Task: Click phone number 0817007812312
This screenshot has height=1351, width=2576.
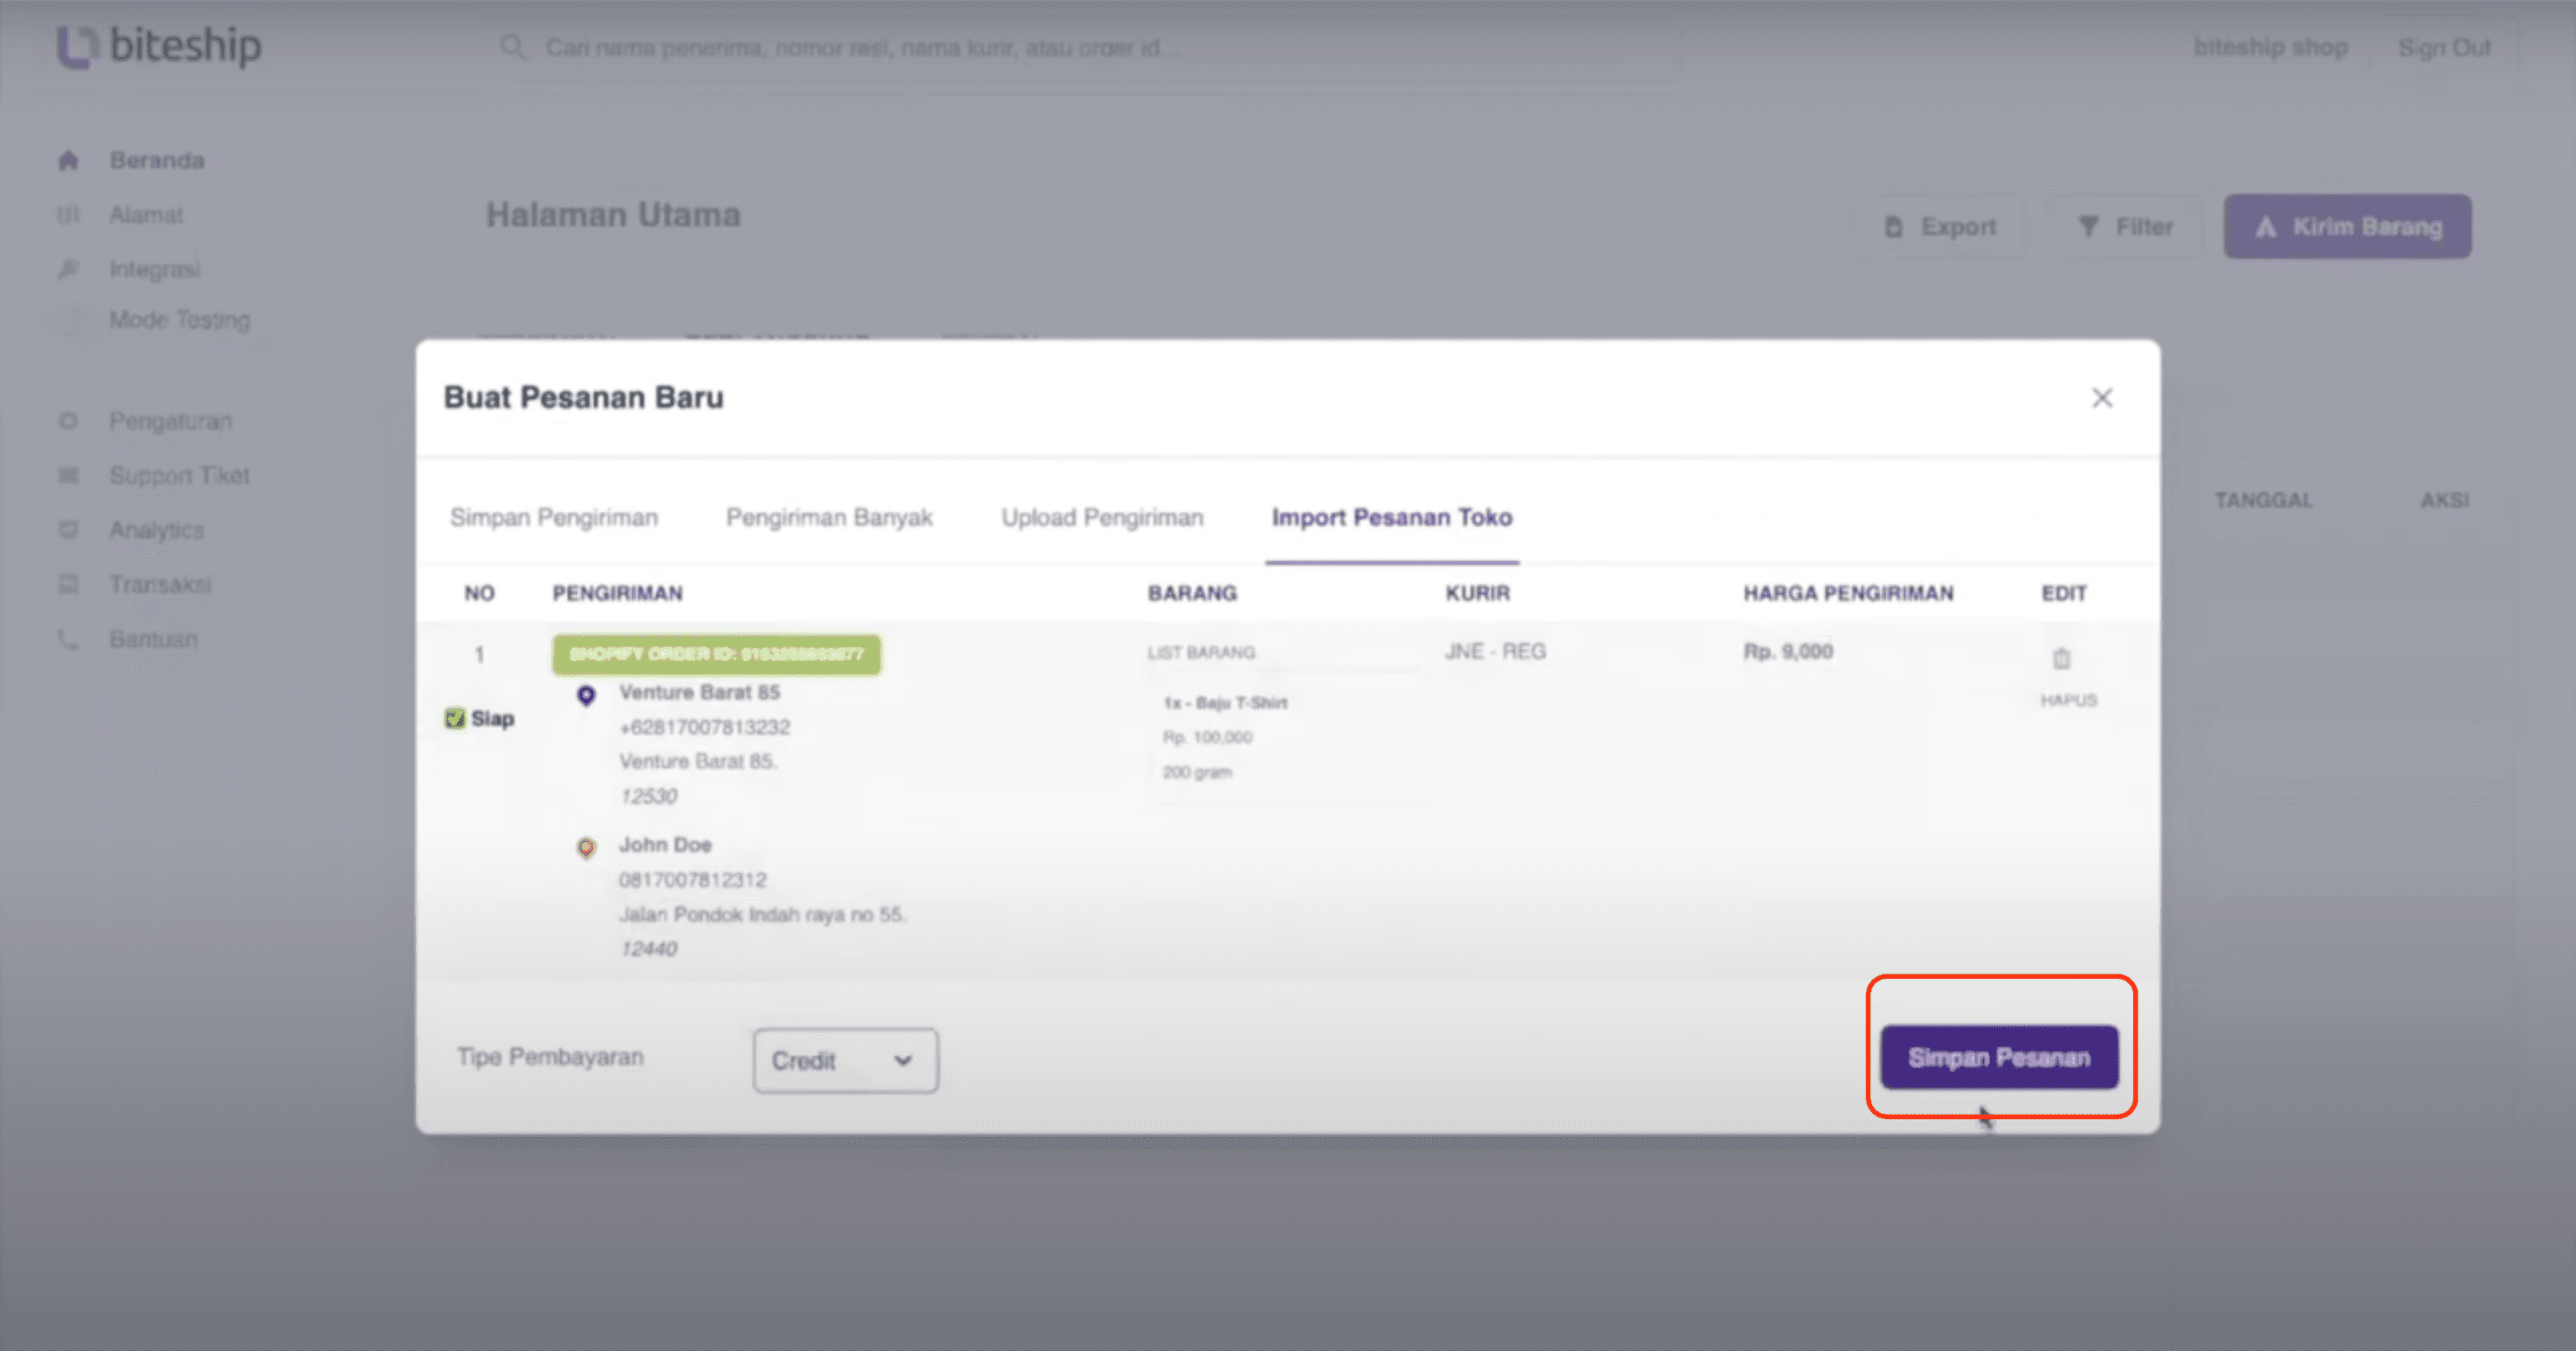Action: coord(692,880)
